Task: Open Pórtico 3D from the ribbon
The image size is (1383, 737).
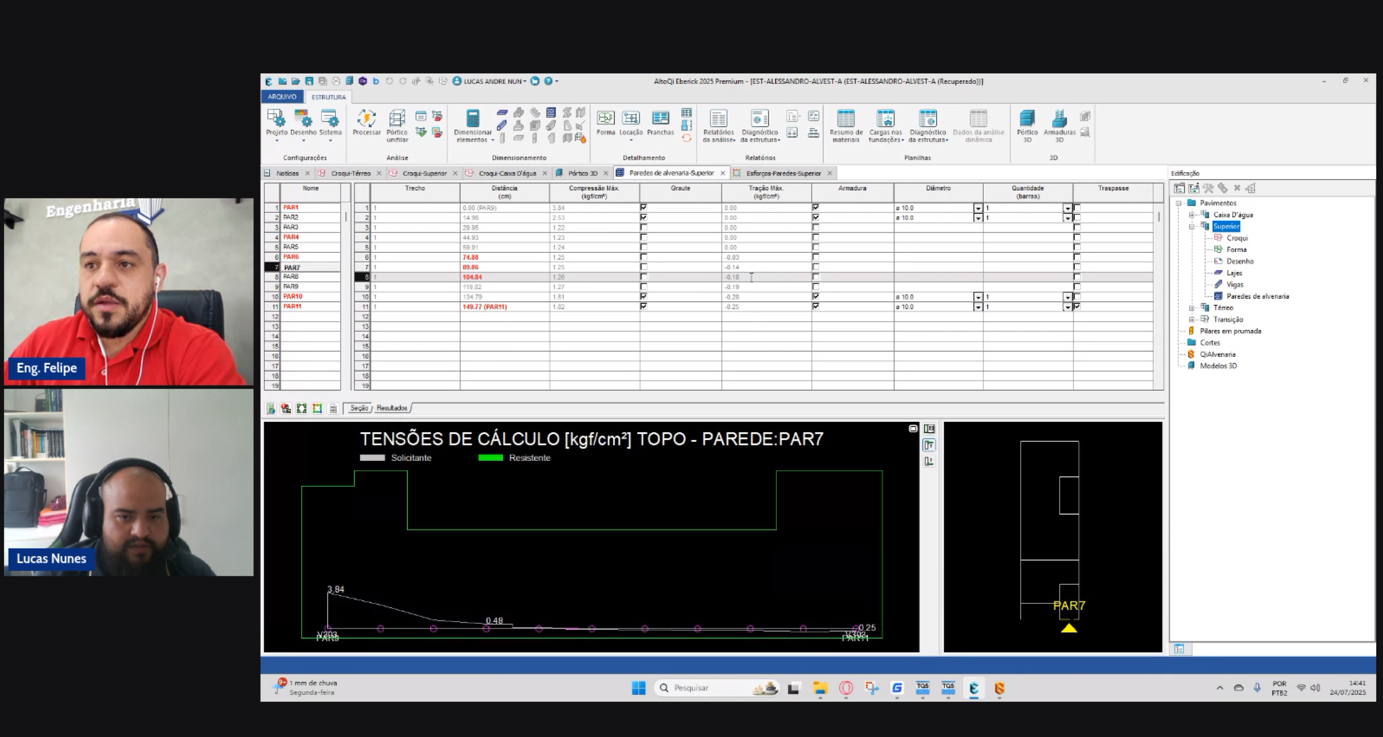Action: 1027,119
